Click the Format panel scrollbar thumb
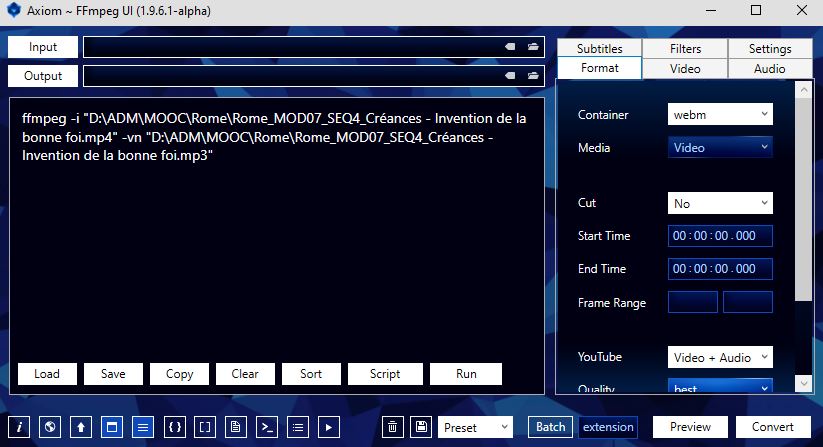The width and height of the screenshot is (823, 447). coord(804,199)
